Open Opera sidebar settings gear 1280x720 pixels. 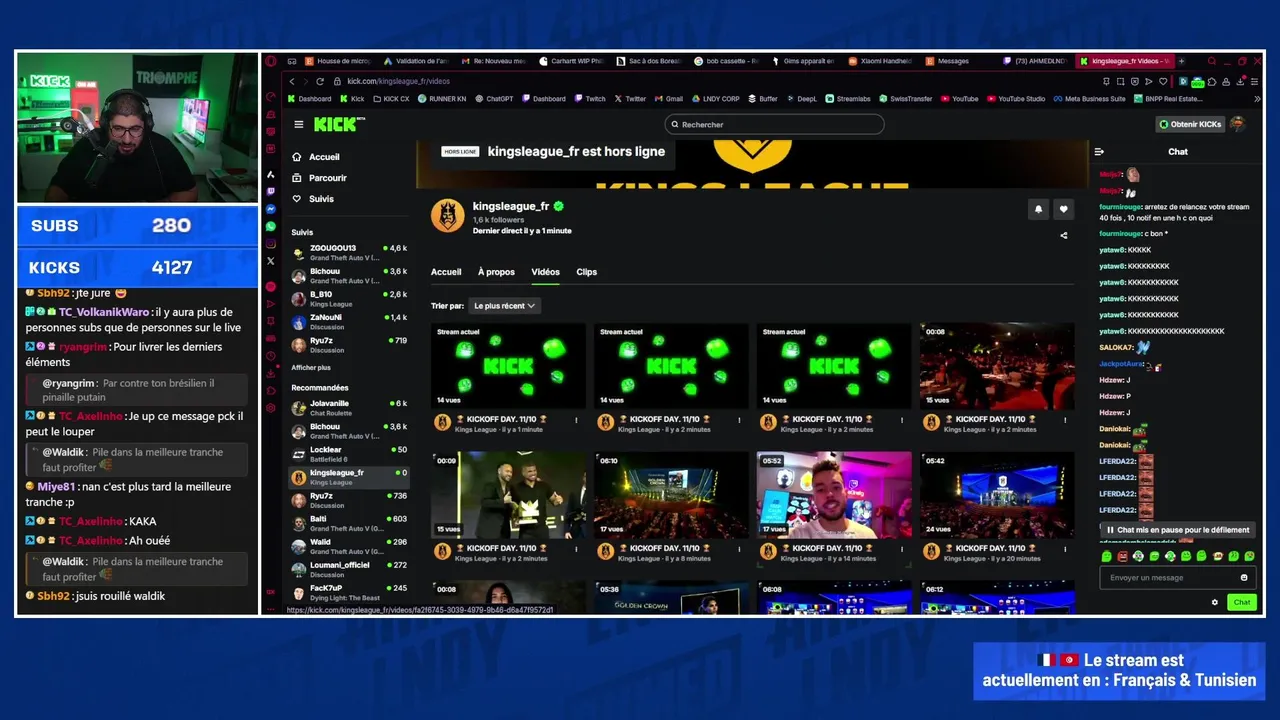click(x=271, y=408)
